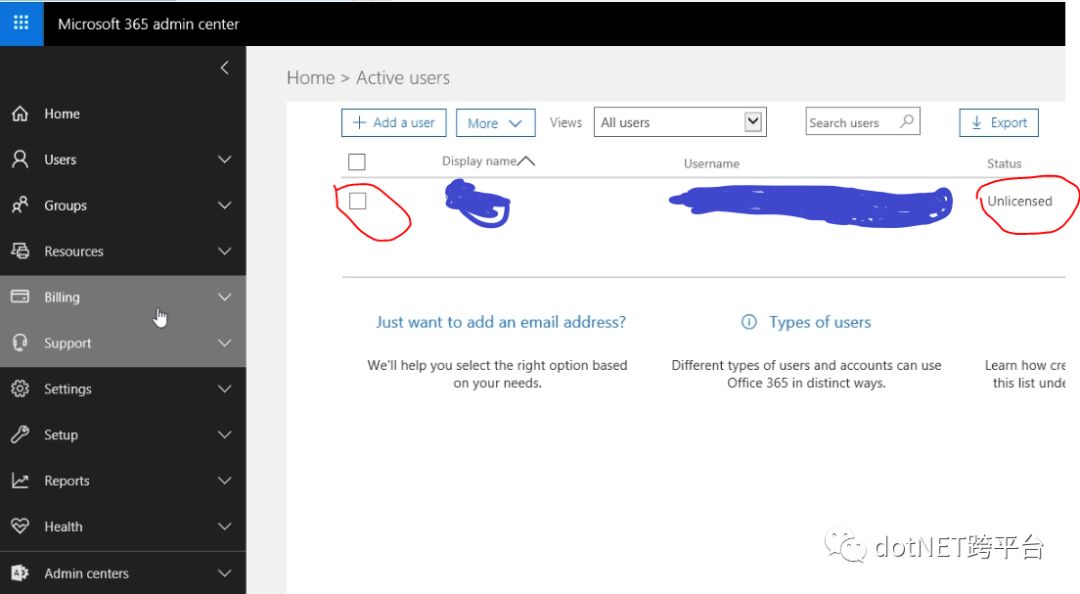
Task: Open the Billing sidebar item
Action: pyautogui.click(x=123, y=297)
